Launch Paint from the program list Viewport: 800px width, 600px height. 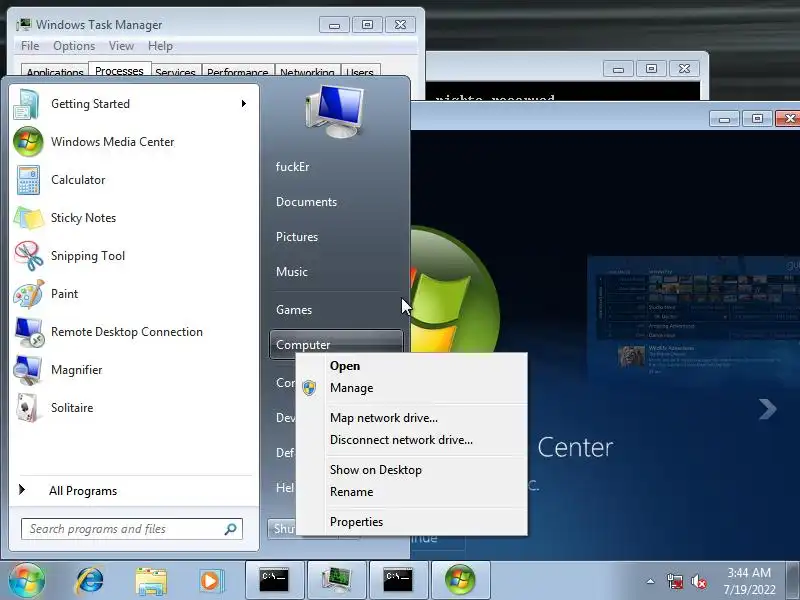(134, 294)
